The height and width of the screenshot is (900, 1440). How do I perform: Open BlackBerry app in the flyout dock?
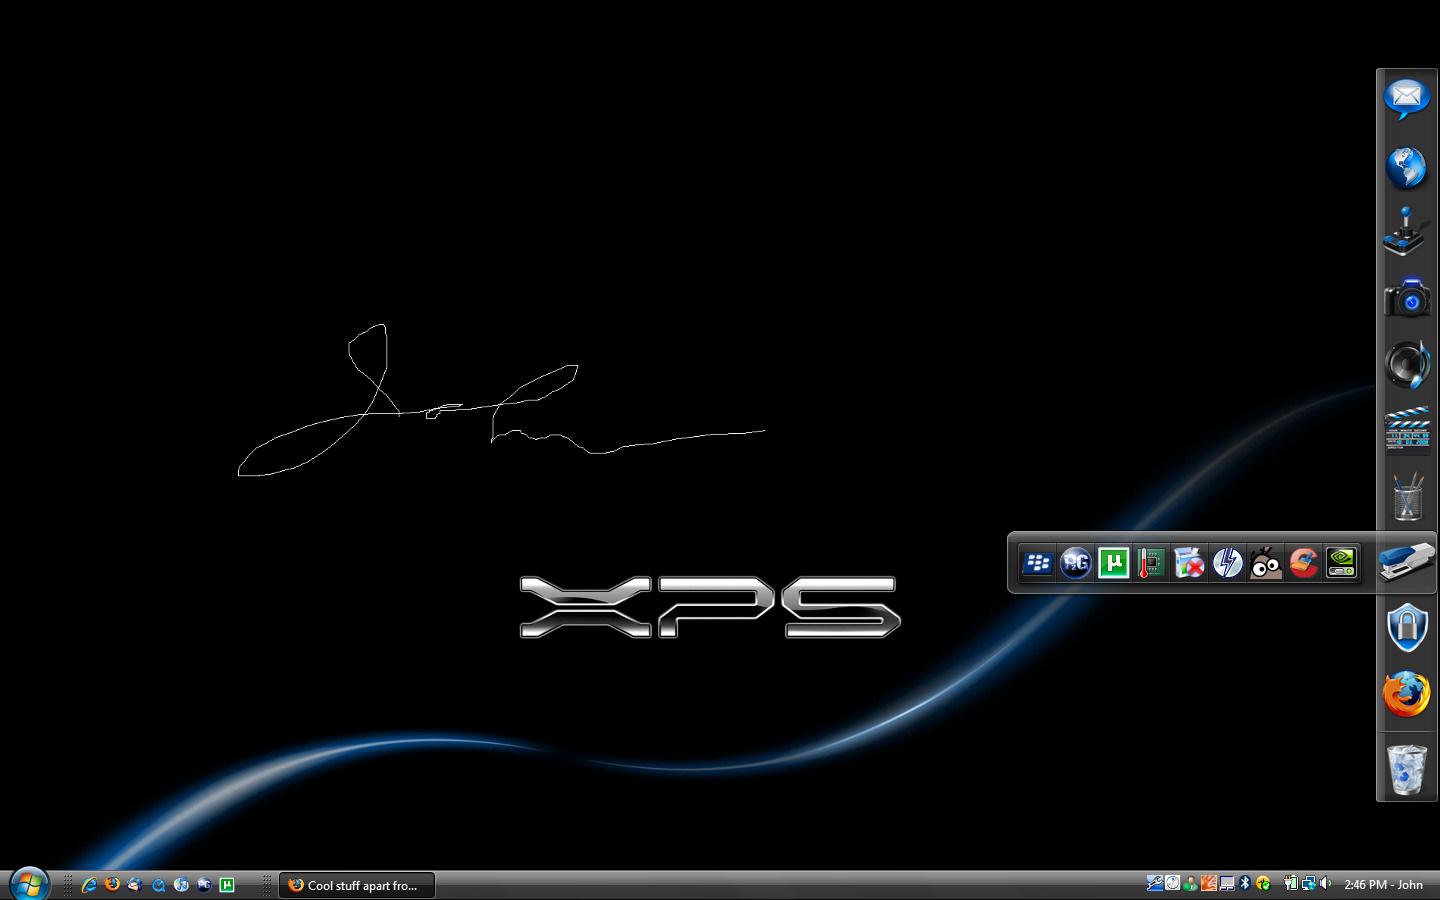1038,564
